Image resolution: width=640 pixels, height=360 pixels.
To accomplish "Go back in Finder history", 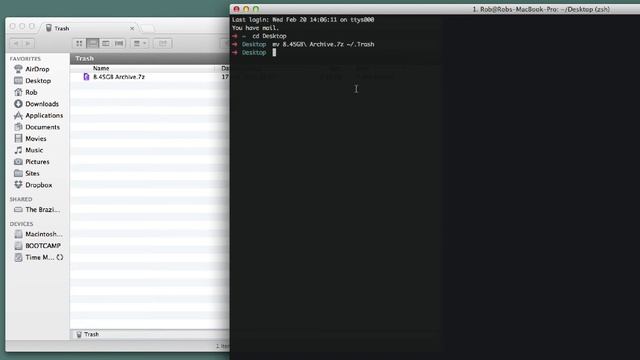I will click(x=16, y=43).
